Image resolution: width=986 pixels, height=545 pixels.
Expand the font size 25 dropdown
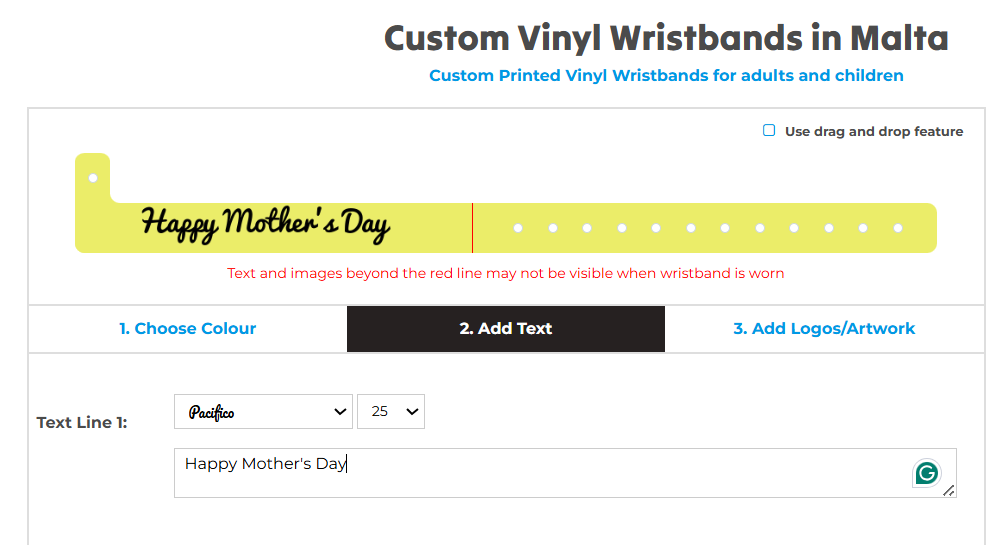(391, 411)
